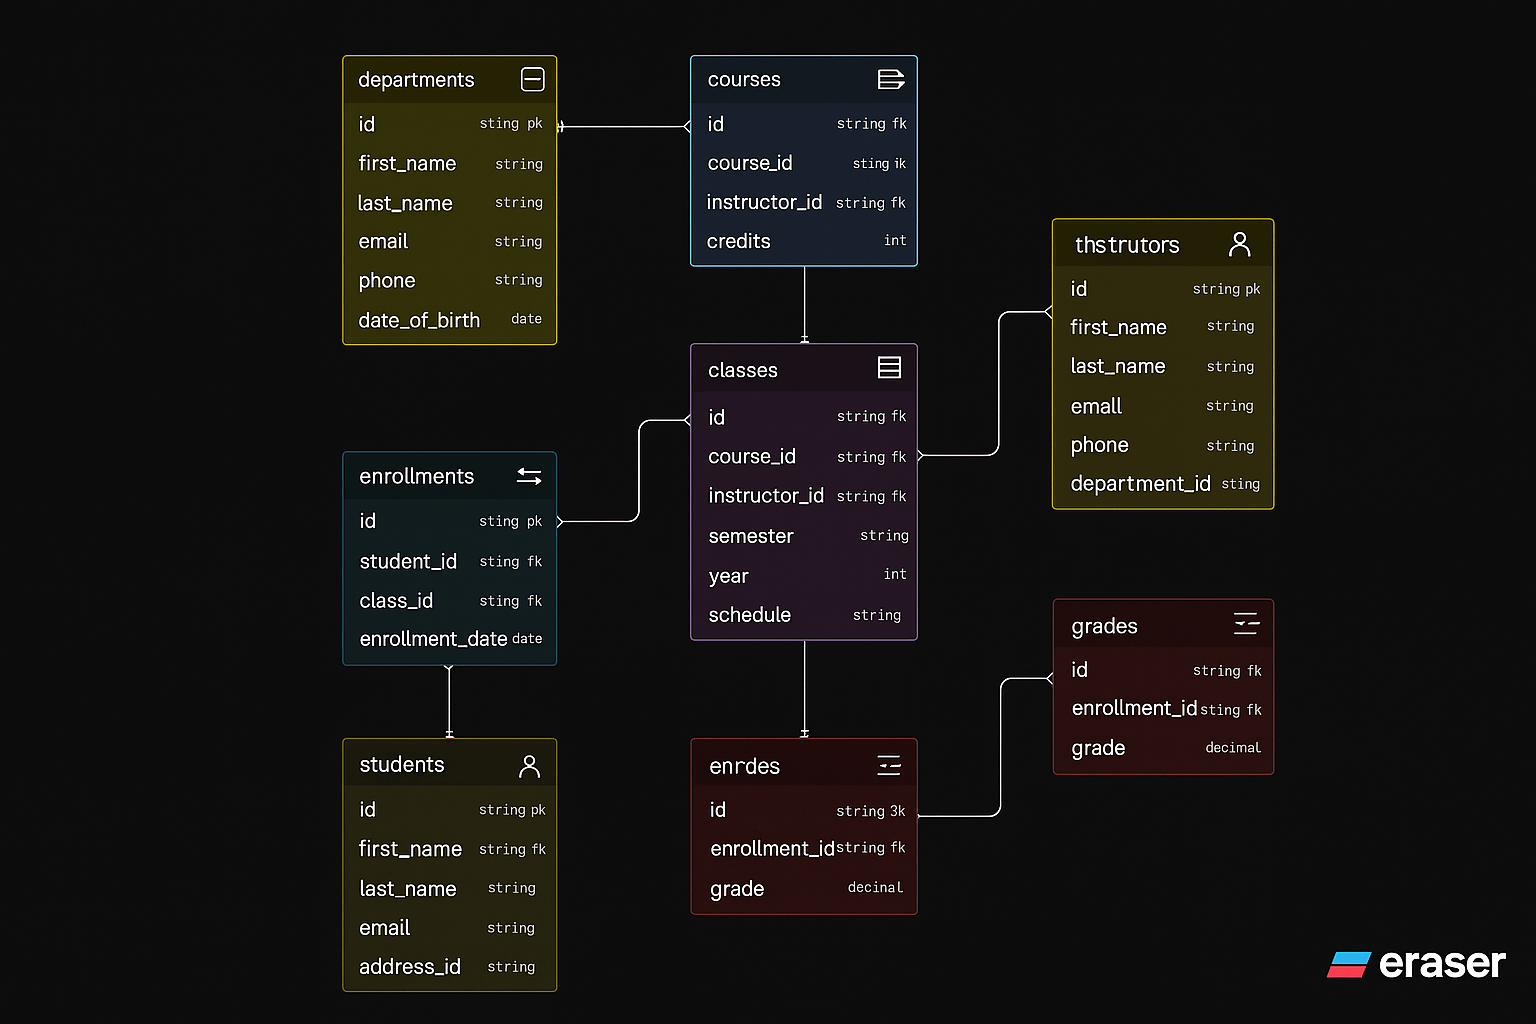Click the person icon on the students table header
1536x1024 pixels.
[529, 764]
